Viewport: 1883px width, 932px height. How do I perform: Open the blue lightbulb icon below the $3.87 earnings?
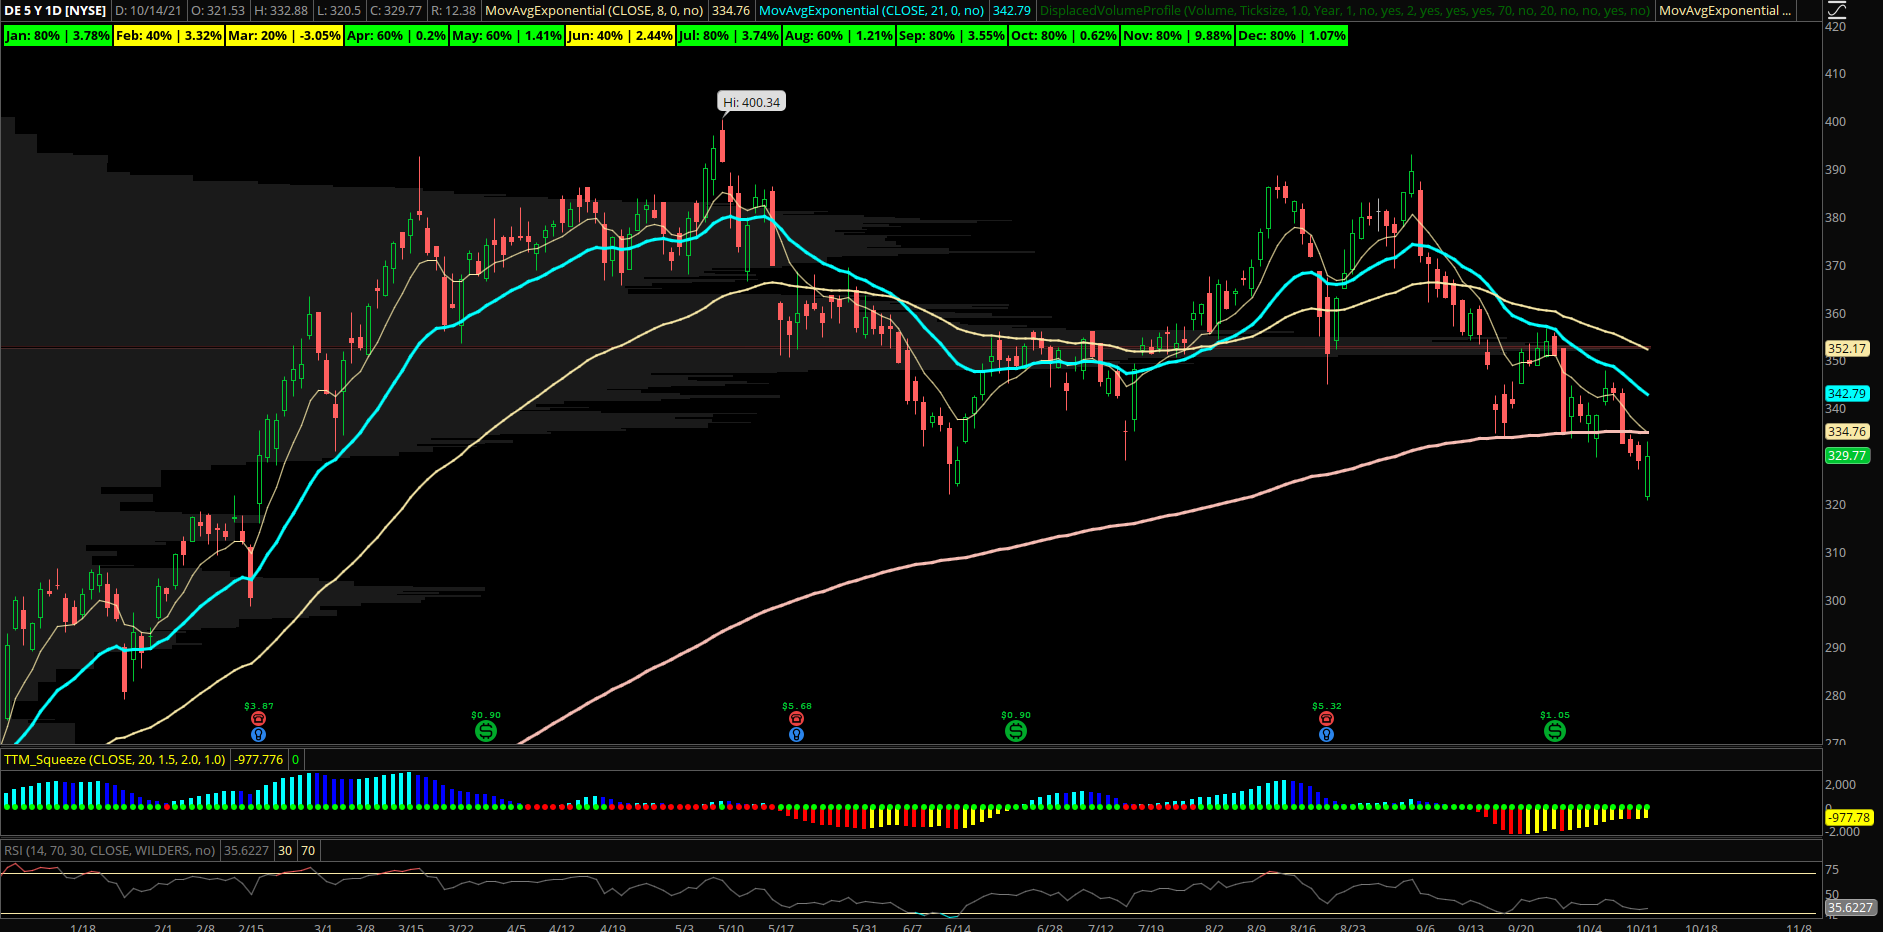click(258, 734)
